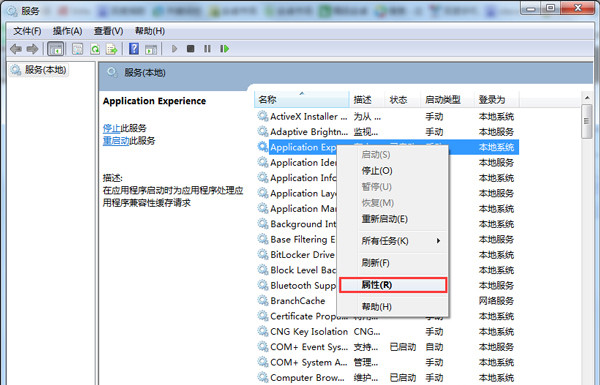Click the Application Experience title in description pane

[x=154, y=101]
